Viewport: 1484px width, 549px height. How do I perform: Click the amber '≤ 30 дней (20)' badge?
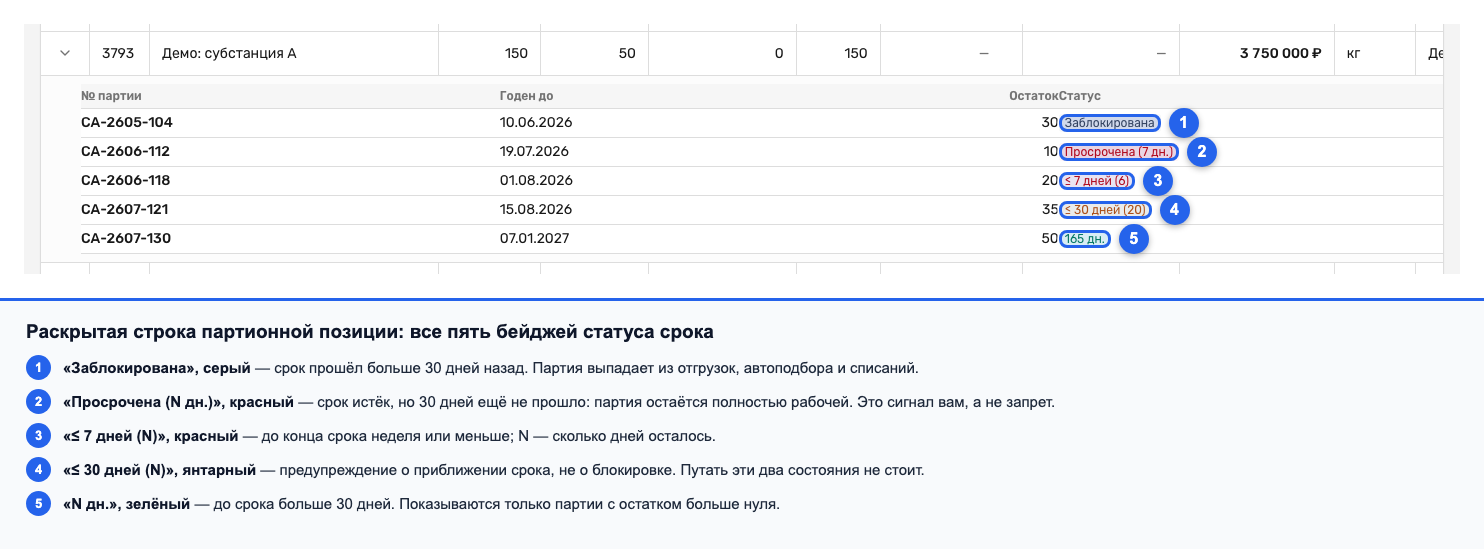tap(1105, 210)
